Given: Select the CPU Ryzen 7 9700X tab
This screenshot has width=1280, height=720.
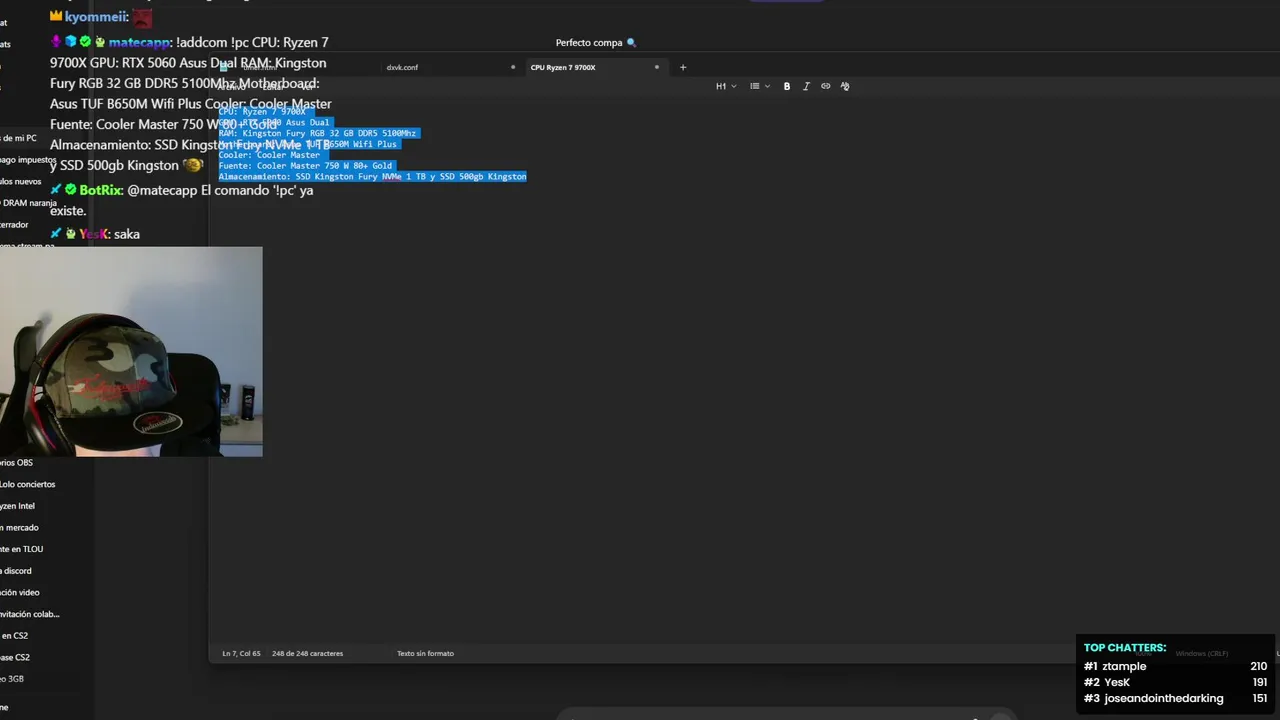Looking at the screenshot, I should pos(563,67).
